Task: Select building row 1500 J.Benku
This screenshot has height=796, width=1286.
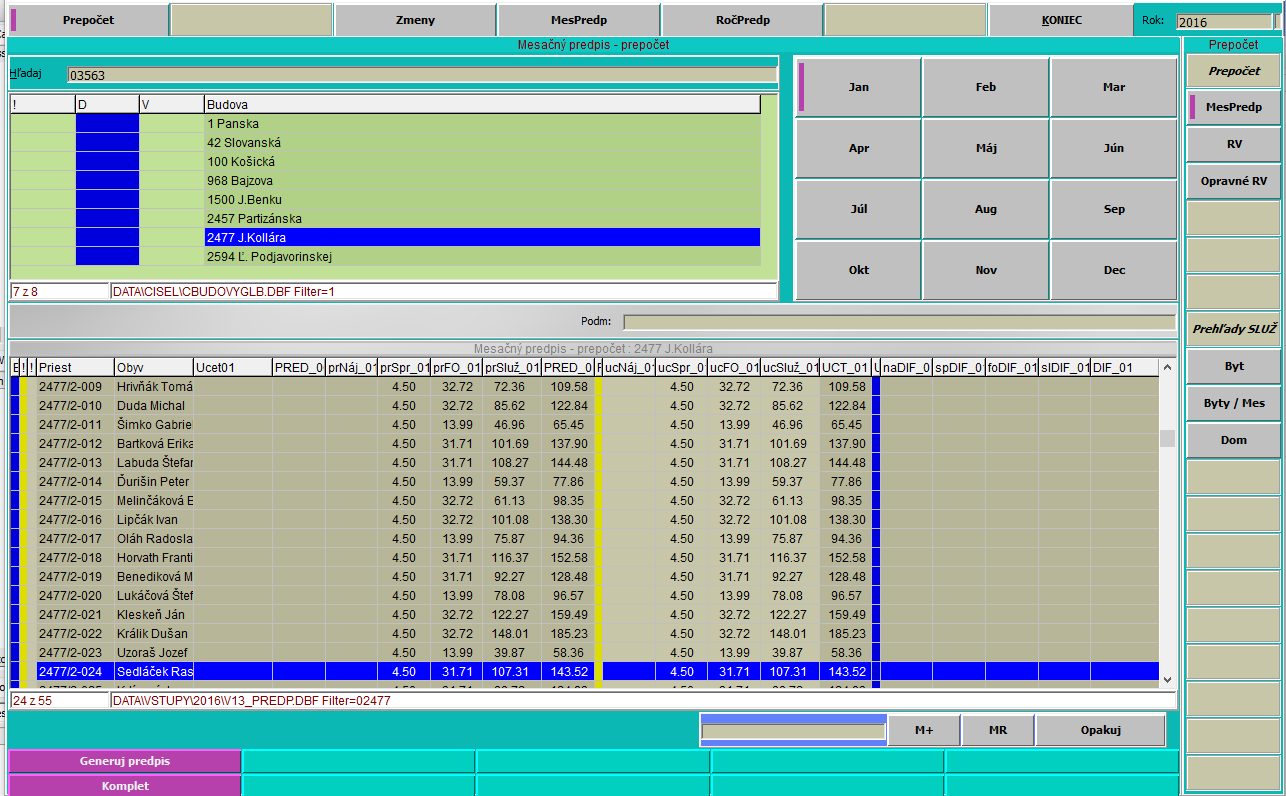Action: 385,200
